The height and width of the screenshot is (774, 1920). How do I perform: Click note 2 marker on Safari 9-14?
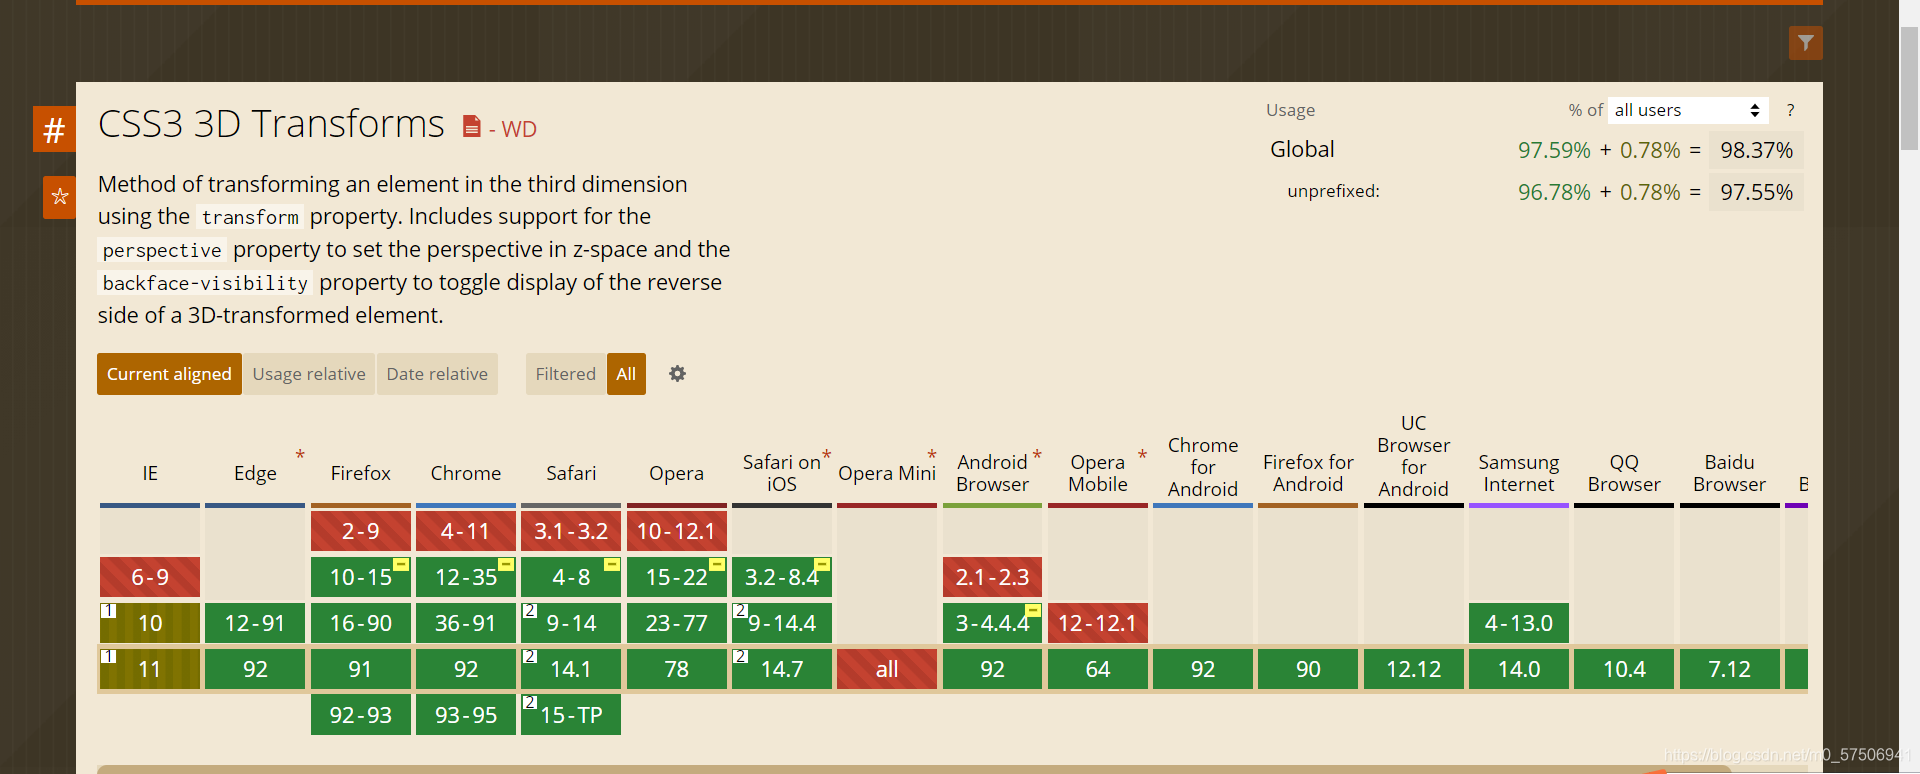530,610
